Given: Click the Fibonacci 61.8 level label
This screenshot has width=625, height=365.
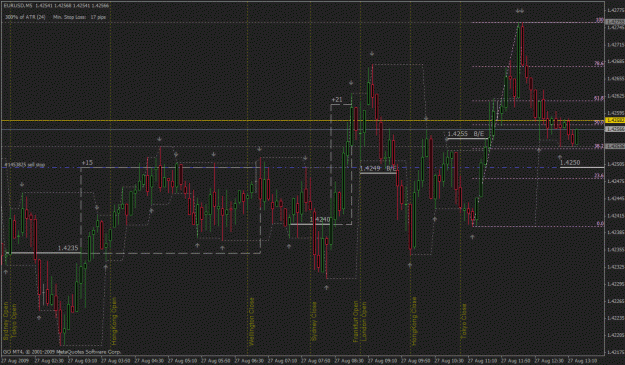Looking at the screenshot, I should tap(599, 98).
